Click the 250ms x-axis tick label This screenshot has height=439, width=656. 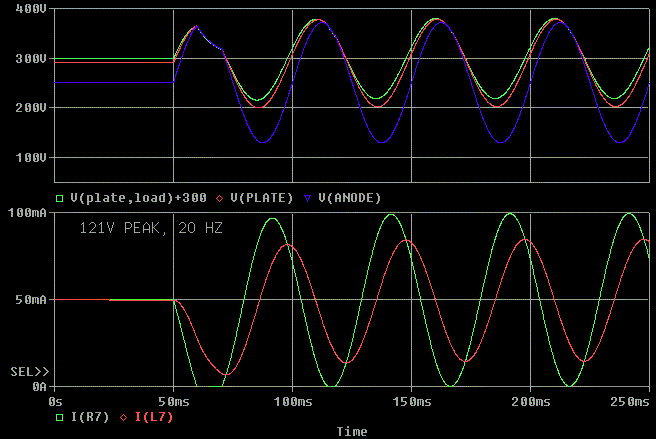click(630, 401)
